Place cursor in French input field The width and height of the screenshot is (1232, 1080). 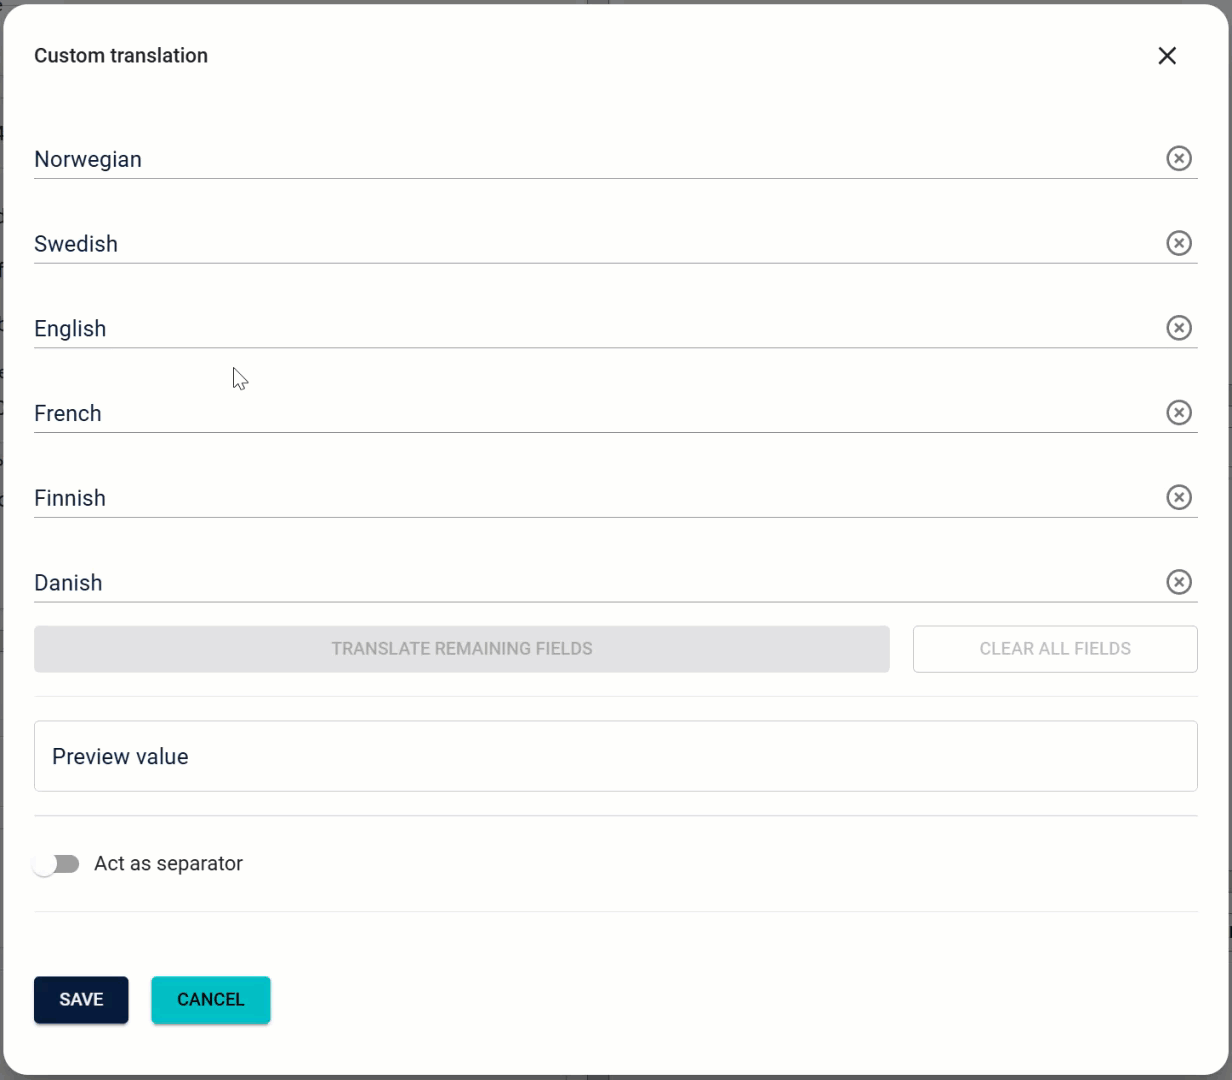coord(590,413)
